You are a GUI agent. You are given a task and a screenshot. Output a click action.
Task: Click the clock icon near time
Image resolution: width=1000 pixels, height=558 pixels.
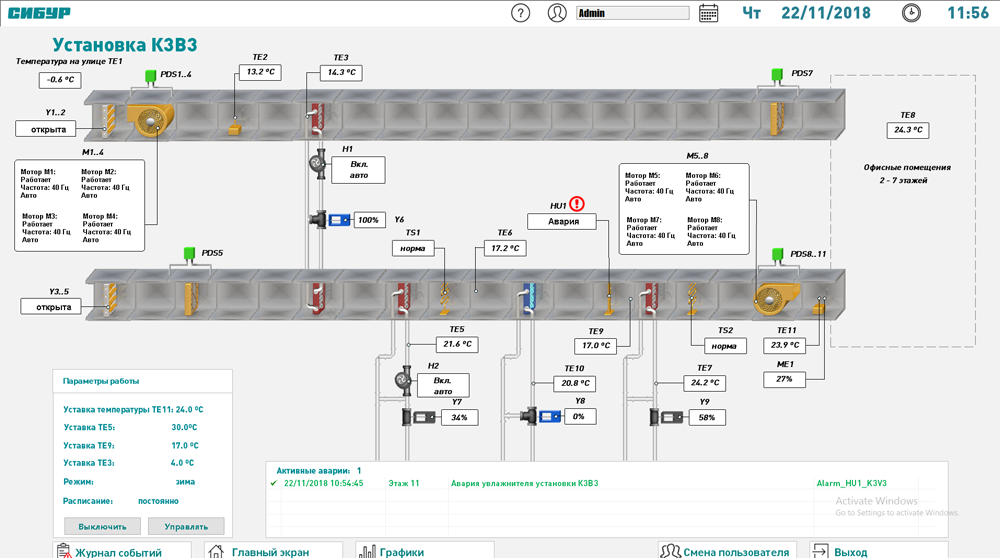[911, 13]
